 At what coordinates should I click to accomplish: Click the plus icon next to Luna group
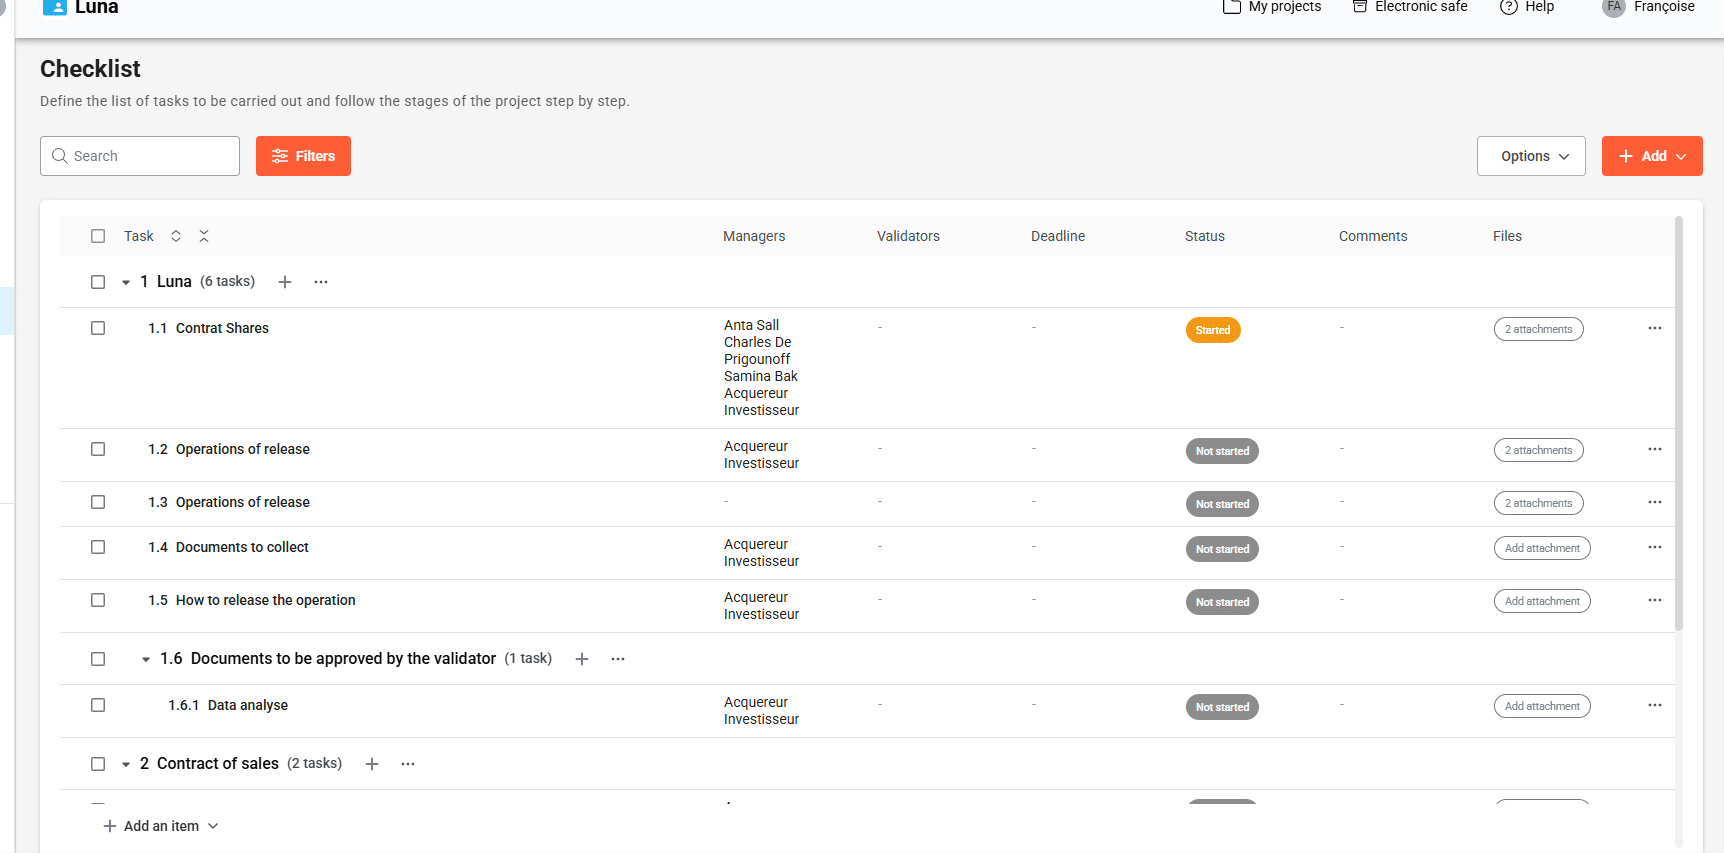[285, 282]
